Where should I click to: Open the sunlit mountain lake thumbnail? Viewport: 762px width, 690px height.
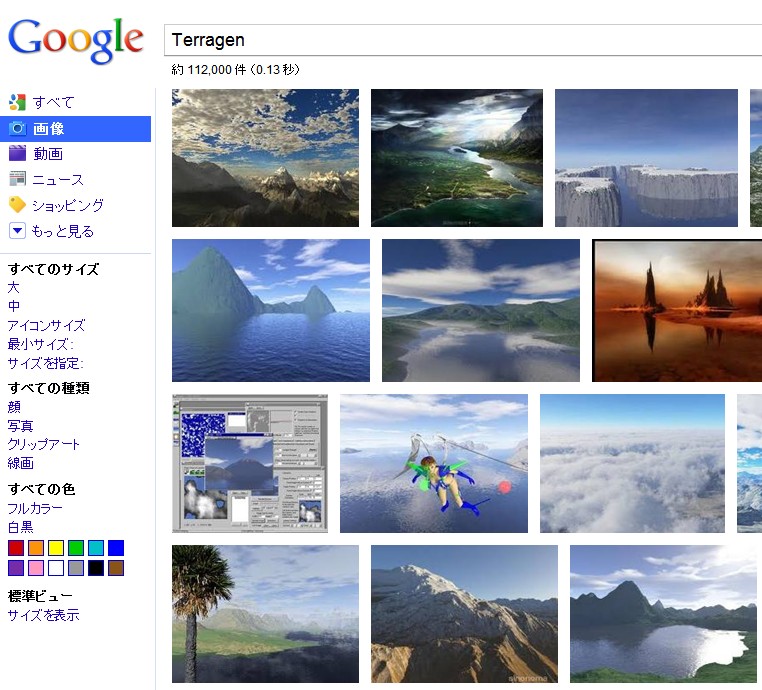(663, 614)
